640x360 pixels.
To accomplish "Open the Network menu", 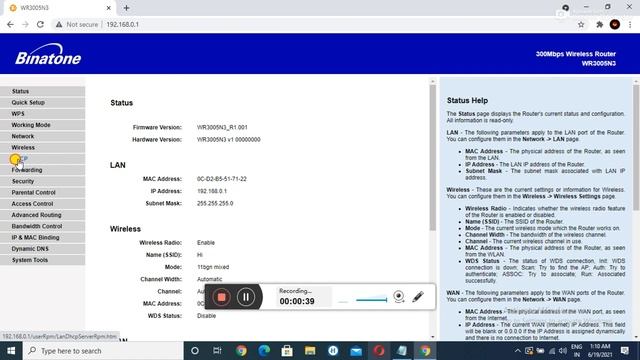I will coord(42,136).
